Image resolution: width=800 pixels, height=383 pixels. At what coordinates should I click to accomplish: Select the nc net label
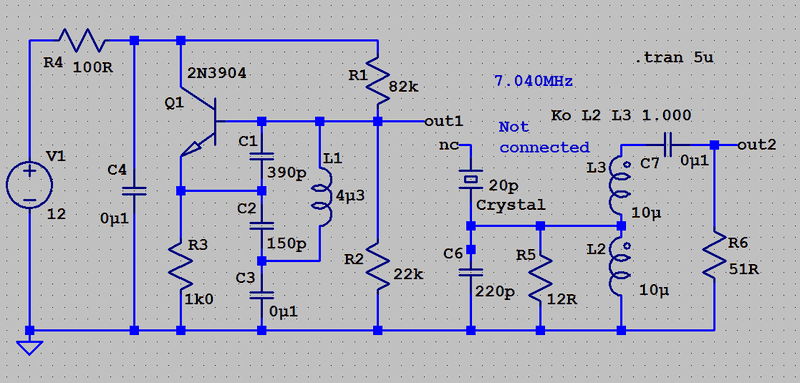(448, 145)
